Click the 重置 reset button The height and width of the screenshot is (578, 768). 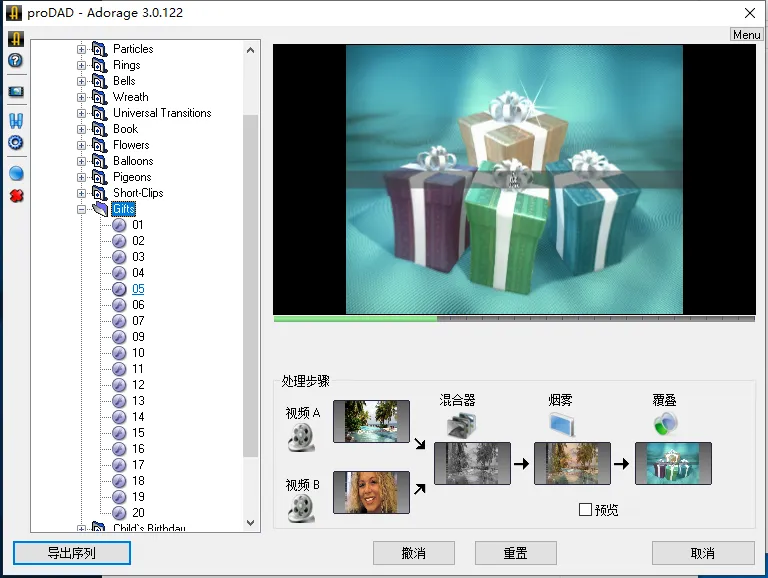coord(515,553)
